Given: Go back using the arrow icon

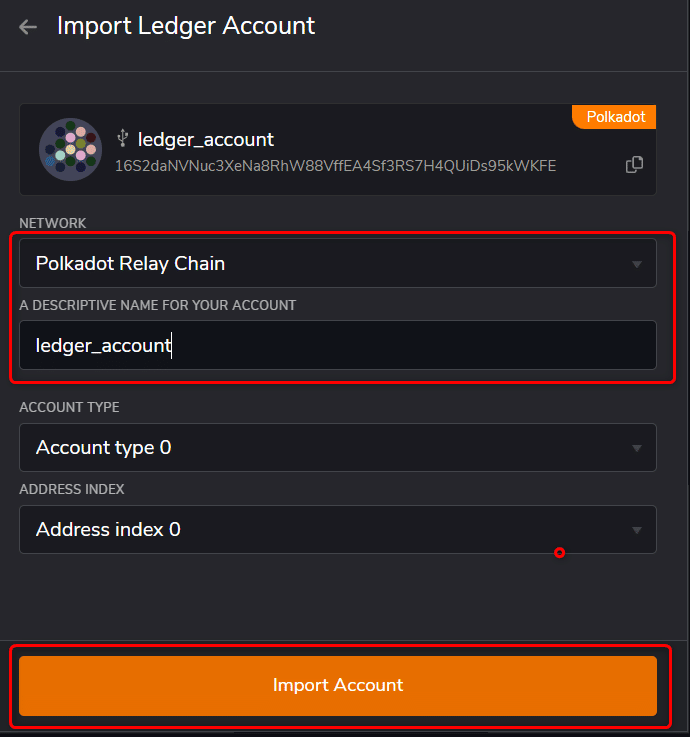Looking at the screenshot, I should click(x=28, y=27).
